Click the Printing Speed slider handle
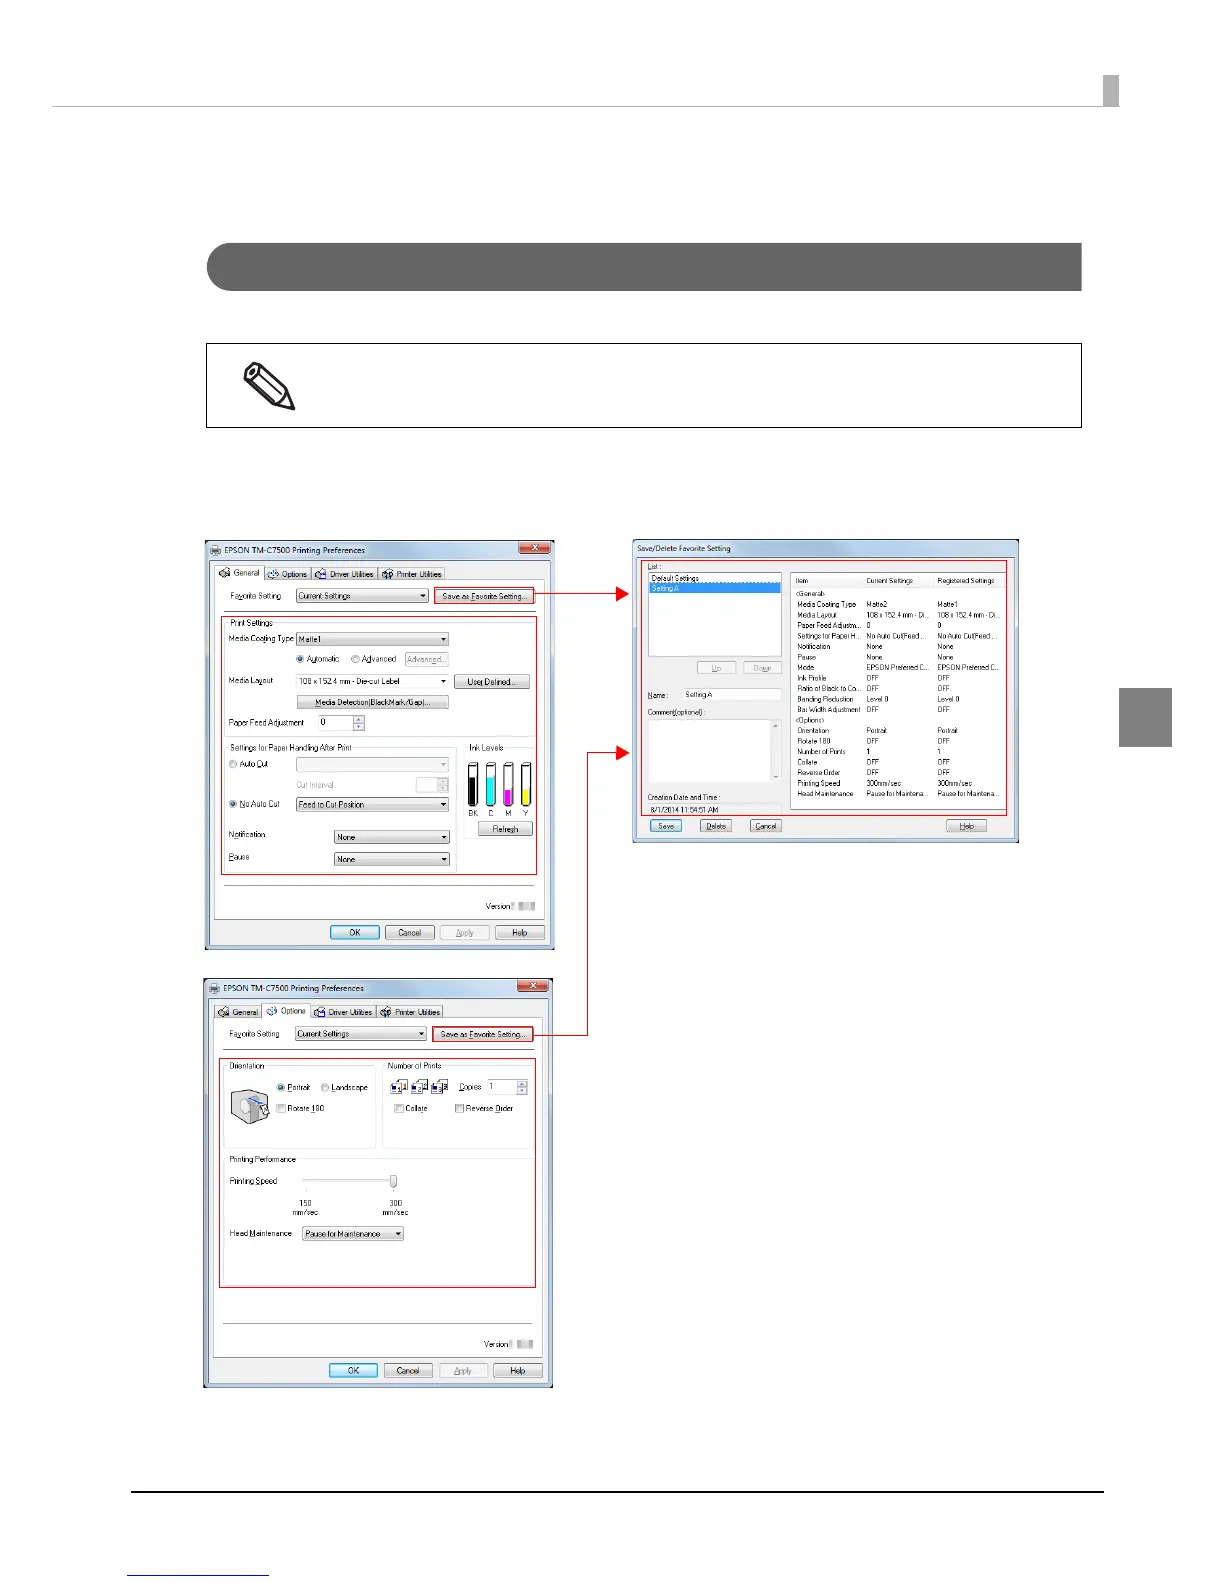The height and width of the screenshot is (1584, 1224). 393,1181
